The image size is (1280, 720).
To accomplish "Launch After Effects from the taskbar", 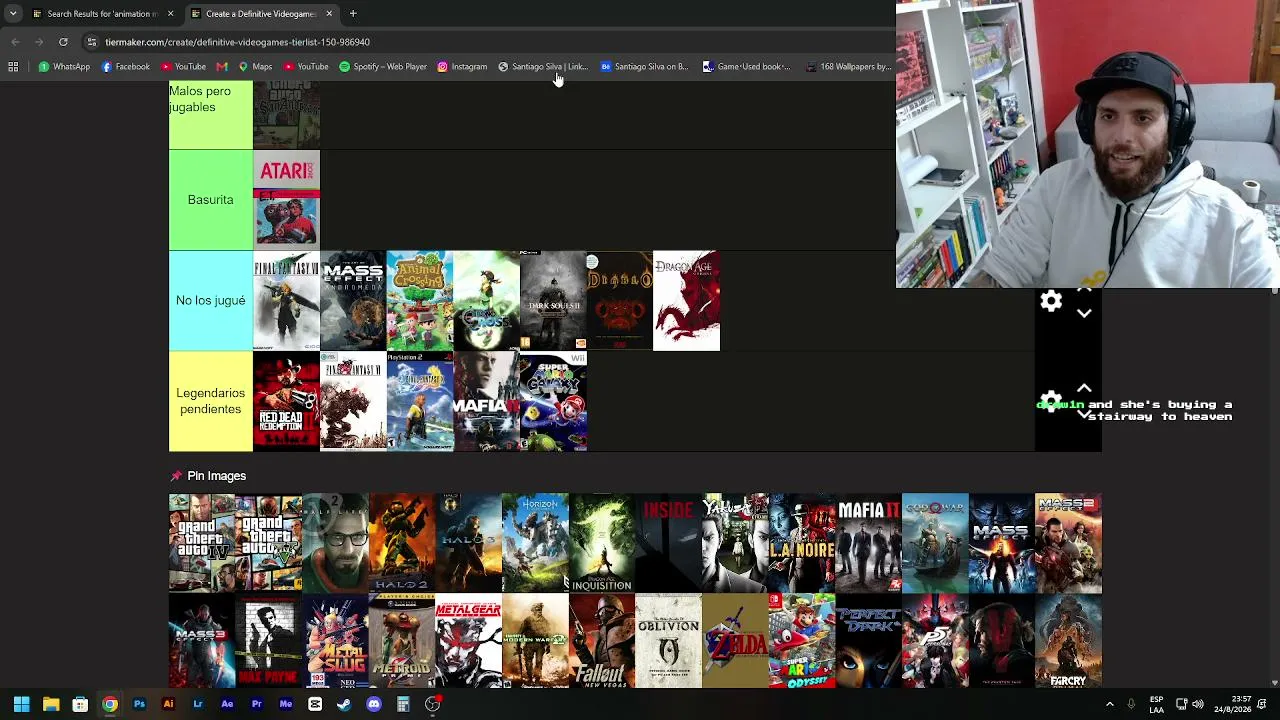I will click(227, 705).
